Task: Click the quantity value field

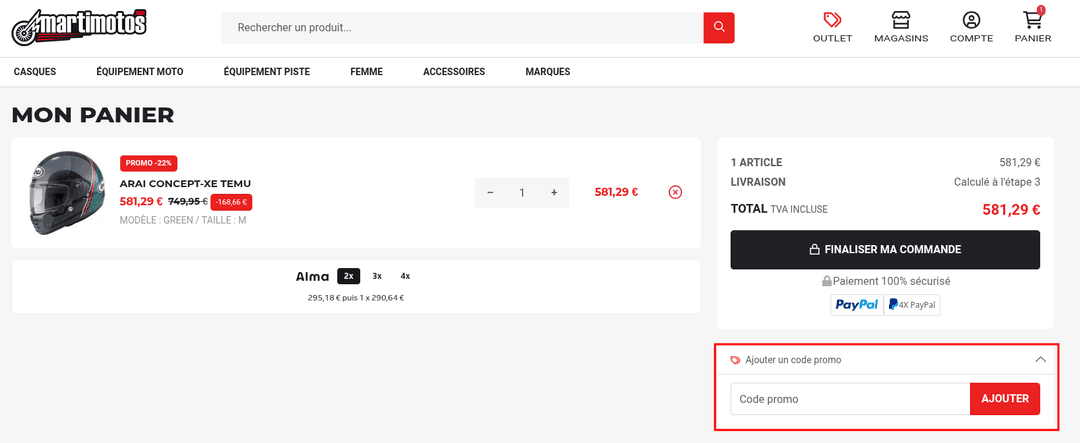Action: point(522,193)
